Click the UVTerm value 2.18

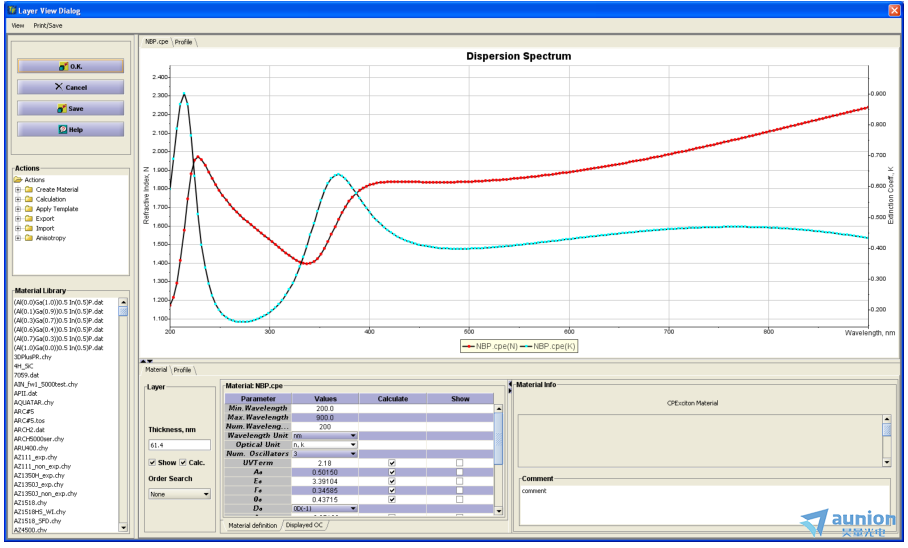coord(325,463)
